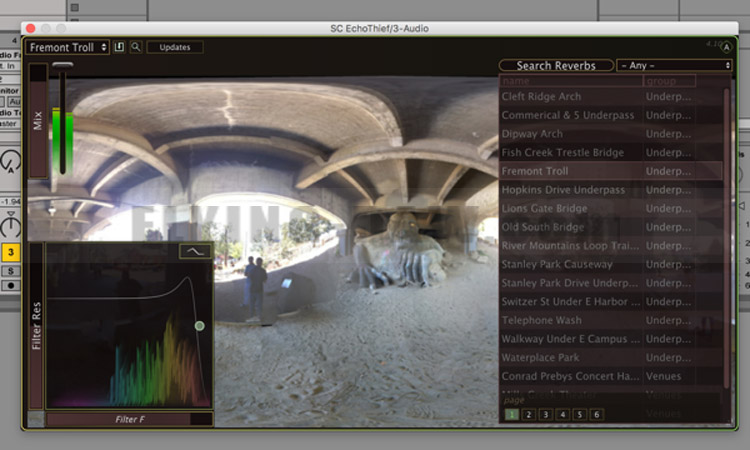Go to page 1 of reverbs

[x=512, y=415]
